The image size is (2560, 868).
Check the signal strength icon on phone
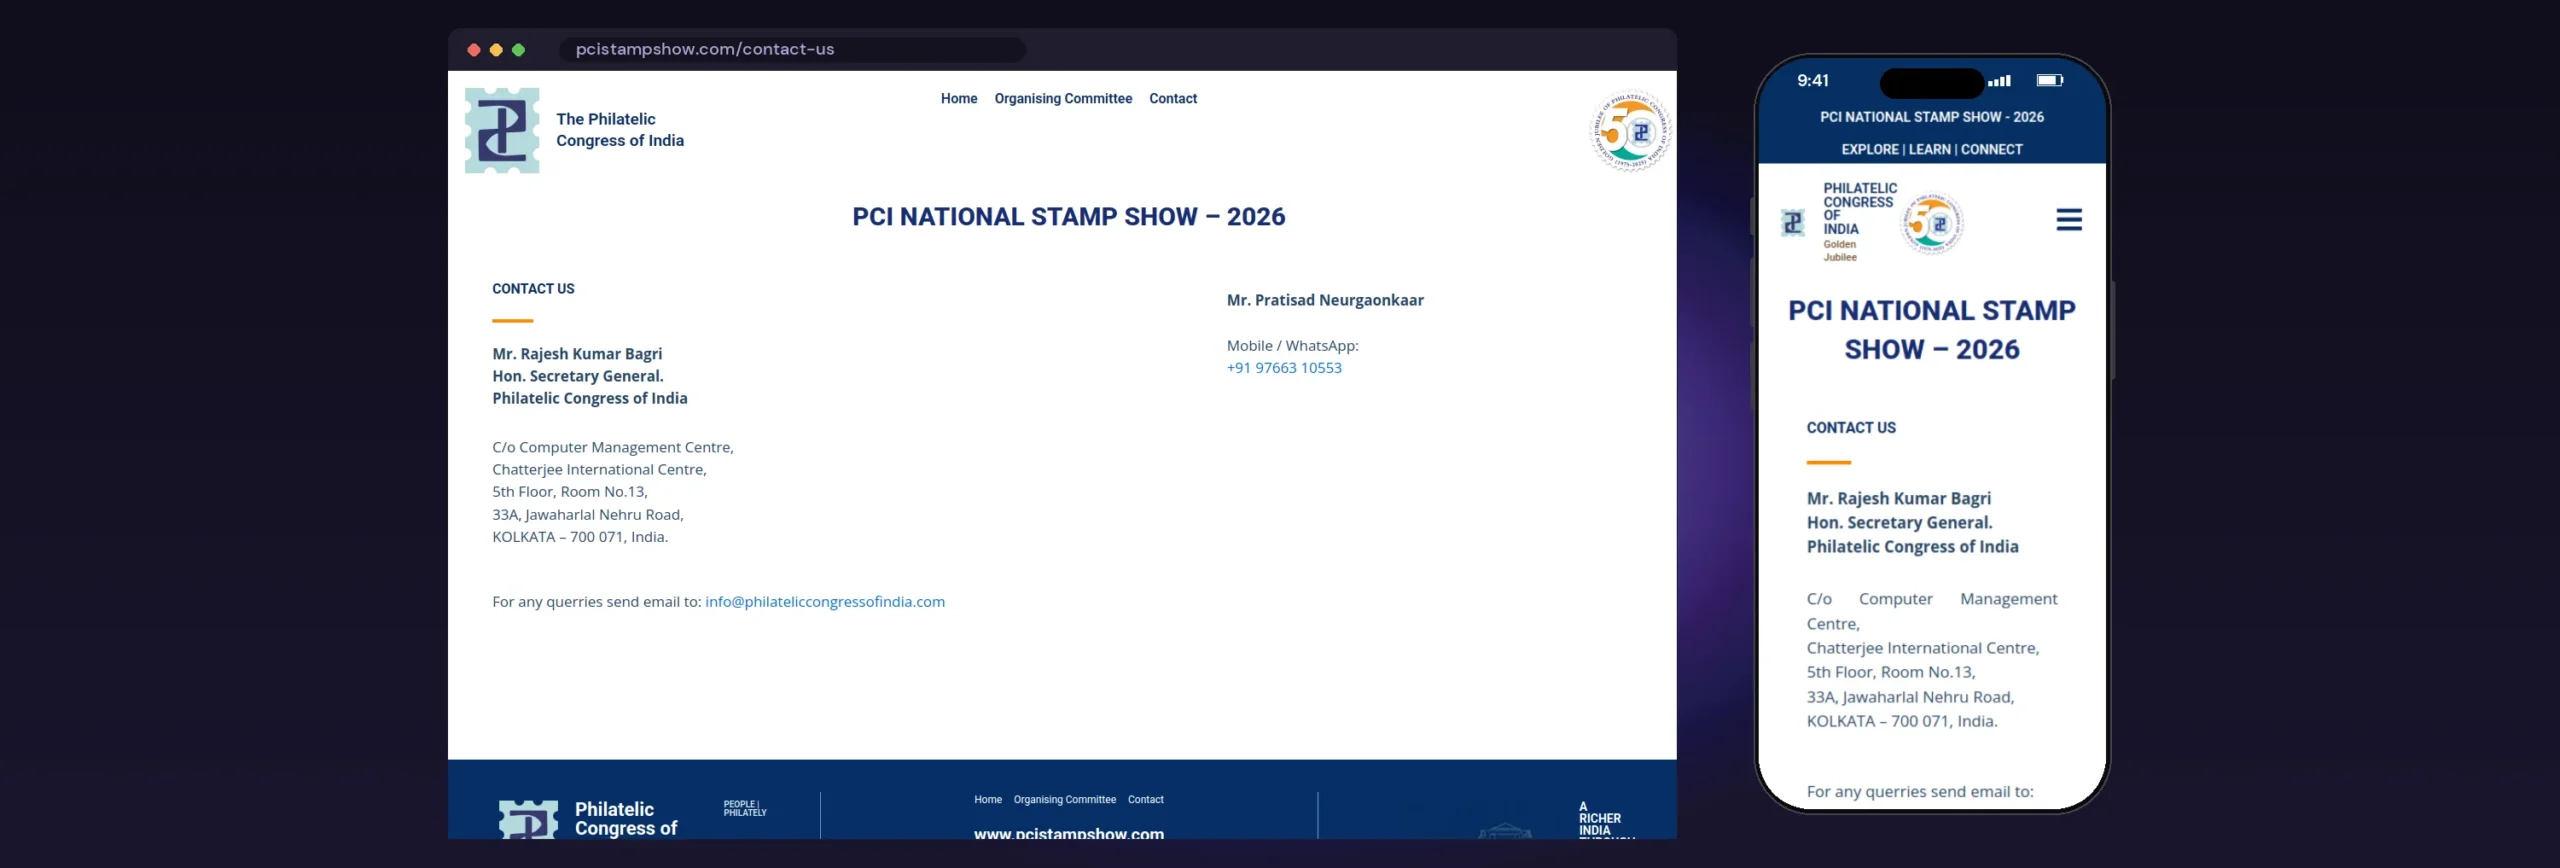(x=1999, y=81)
